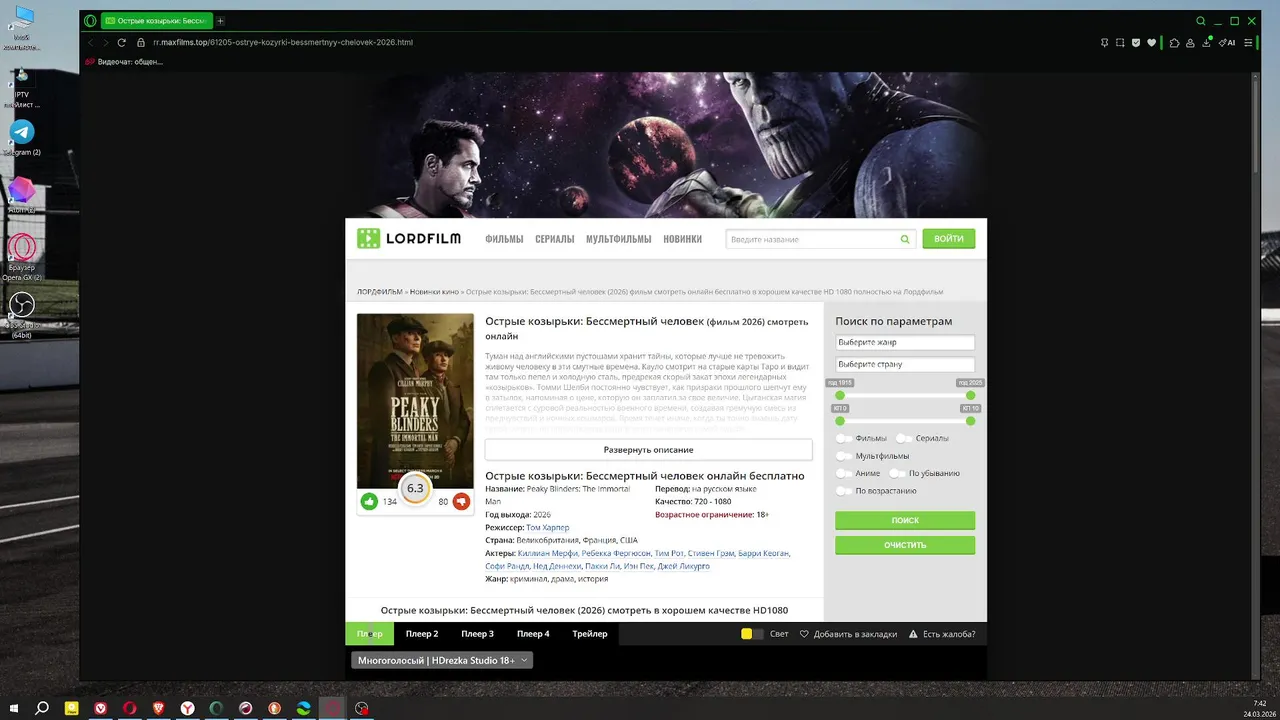Open the snapshot capture tool icon

pyautogui.click(x=1121, y=43)
